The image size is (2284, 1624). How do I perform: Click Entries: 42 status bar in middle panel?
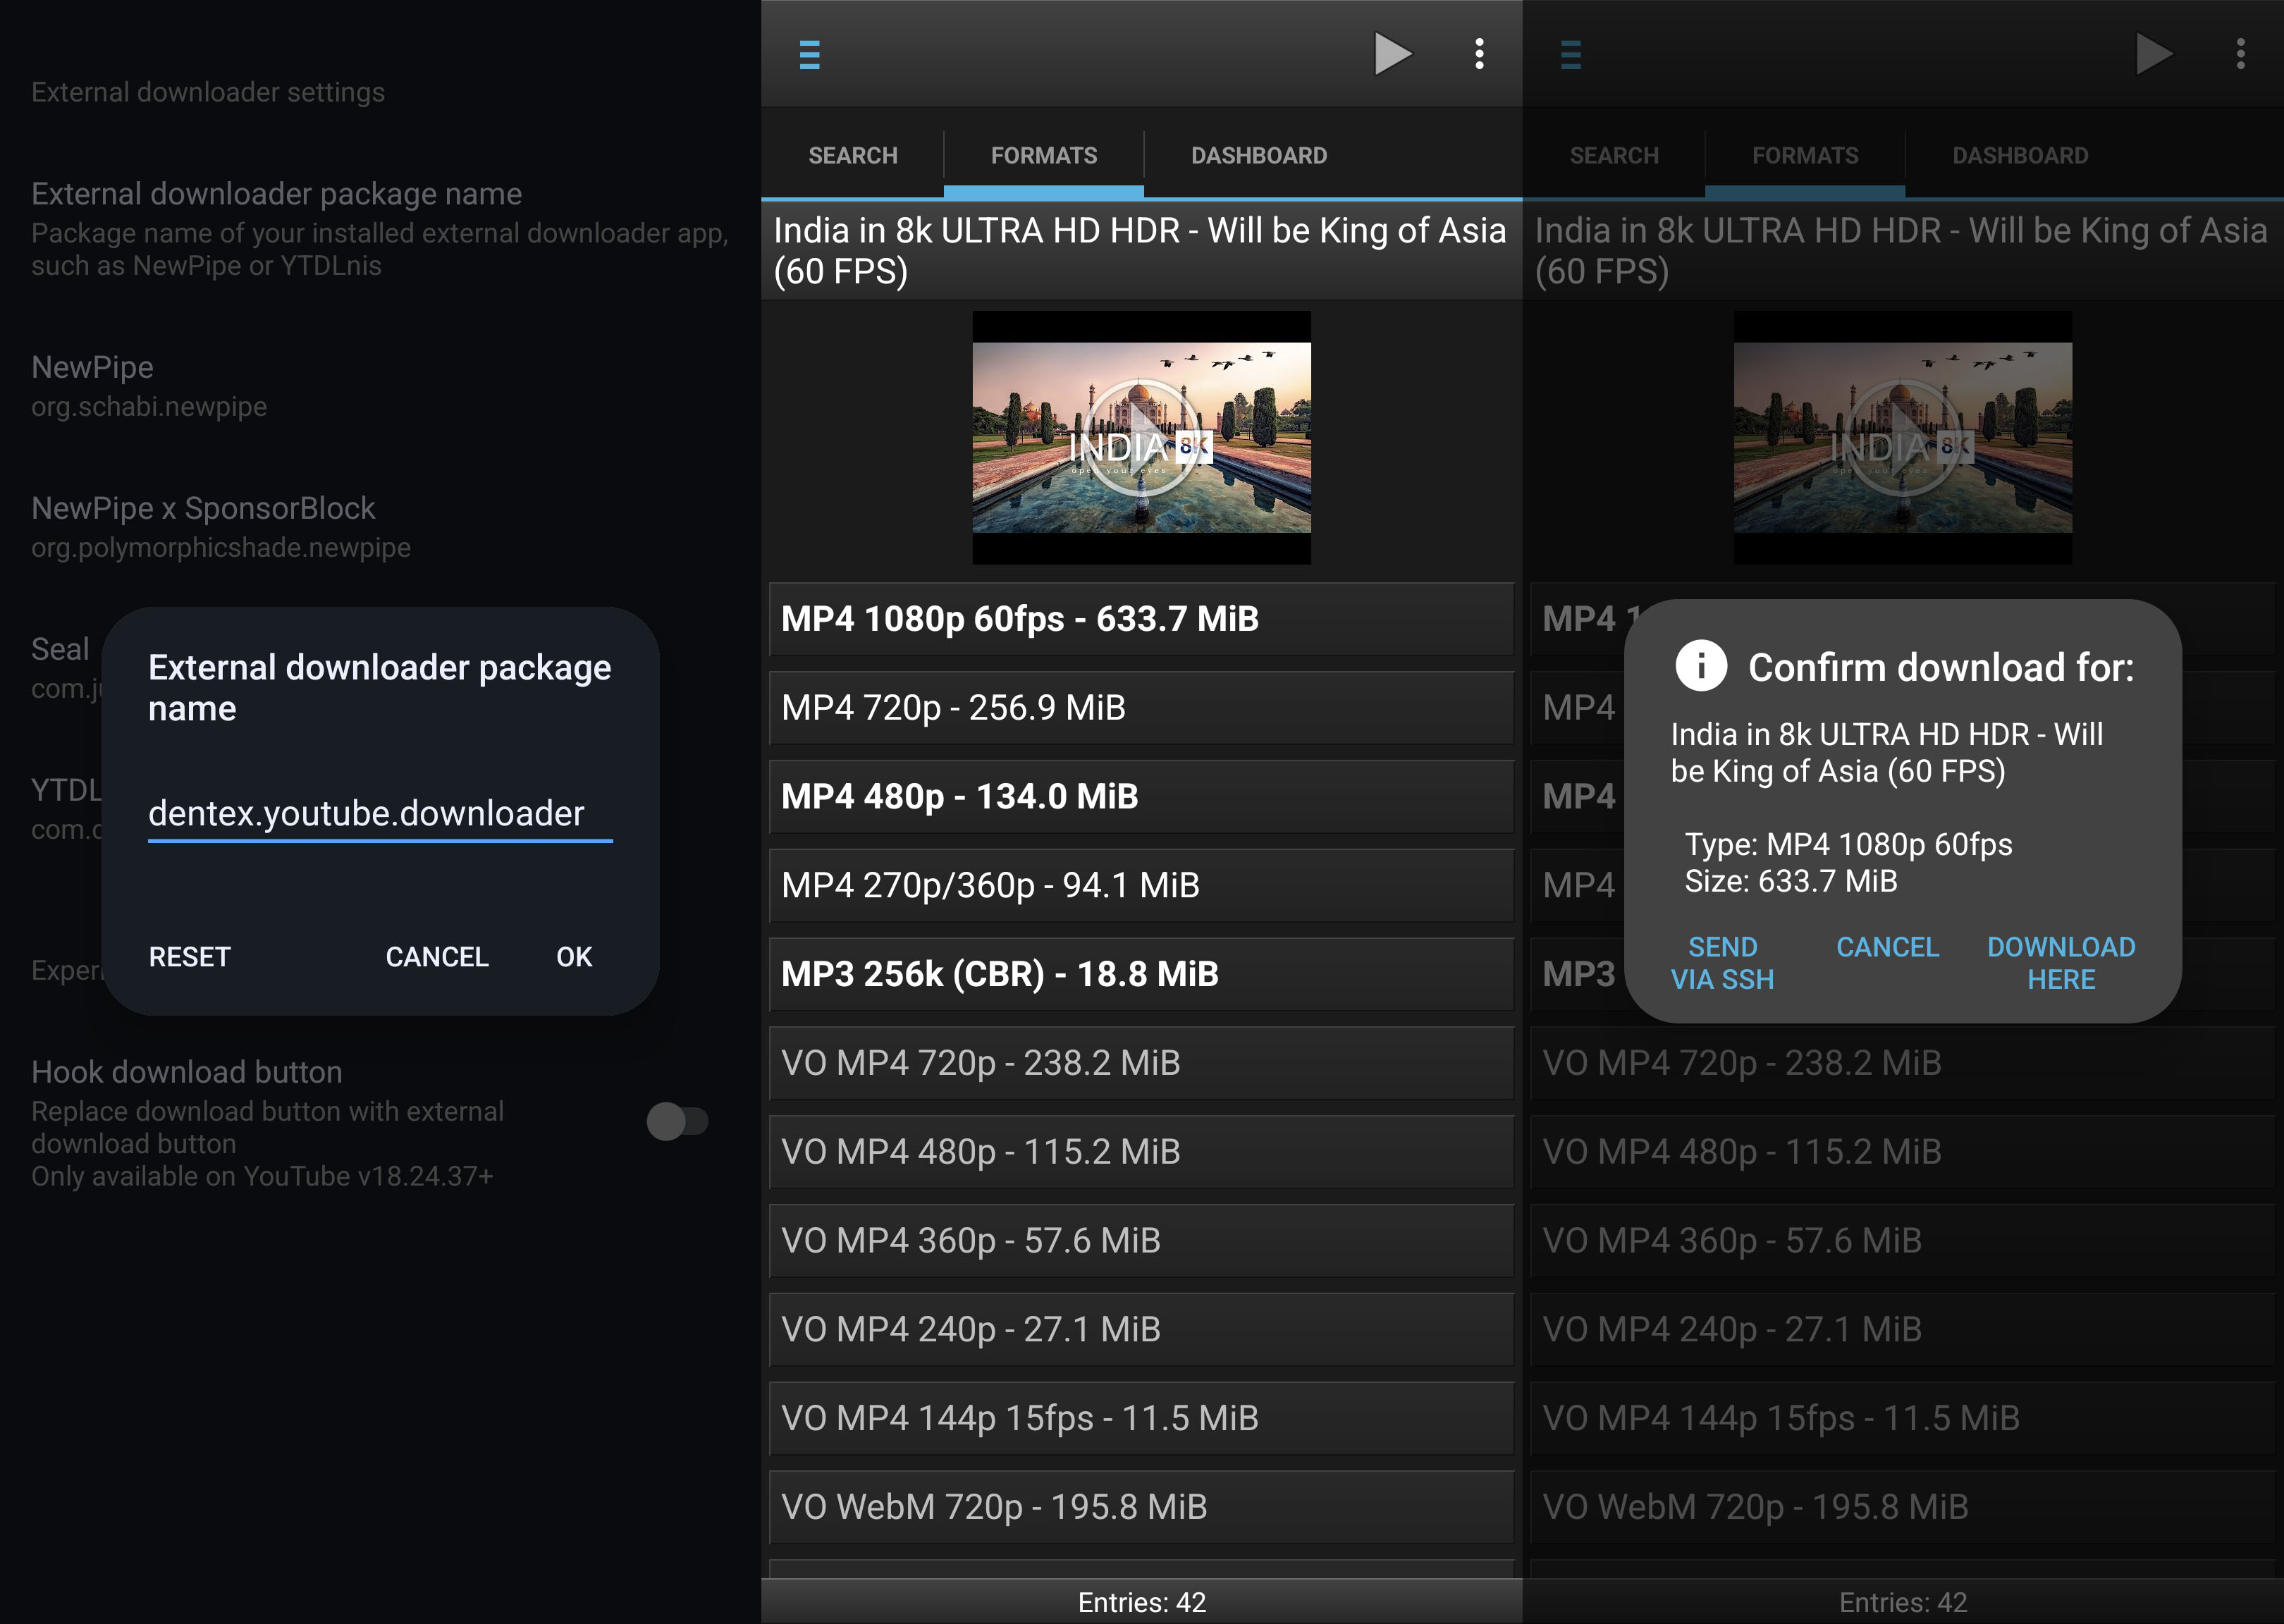[1141, 1602]
